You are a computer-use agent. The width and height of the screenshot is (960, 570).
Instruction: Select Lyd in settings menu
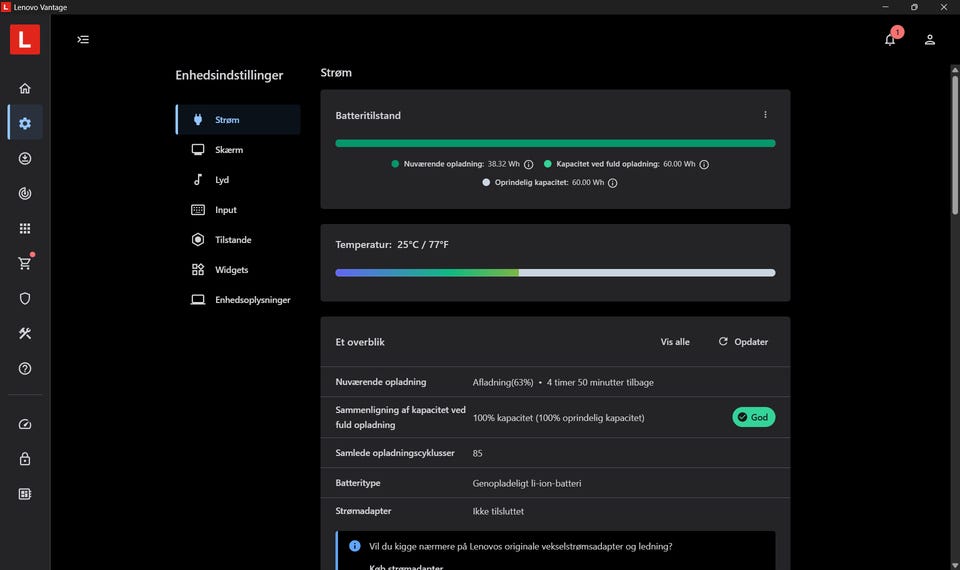[238, 179]
